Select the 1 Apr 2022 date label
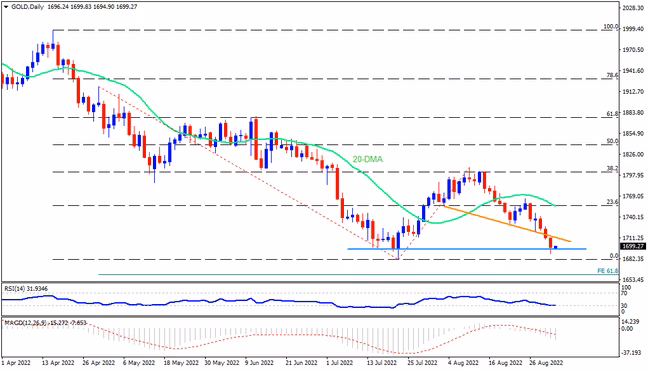The height and width of the screenshot is (370, 648). click(16, 363)
